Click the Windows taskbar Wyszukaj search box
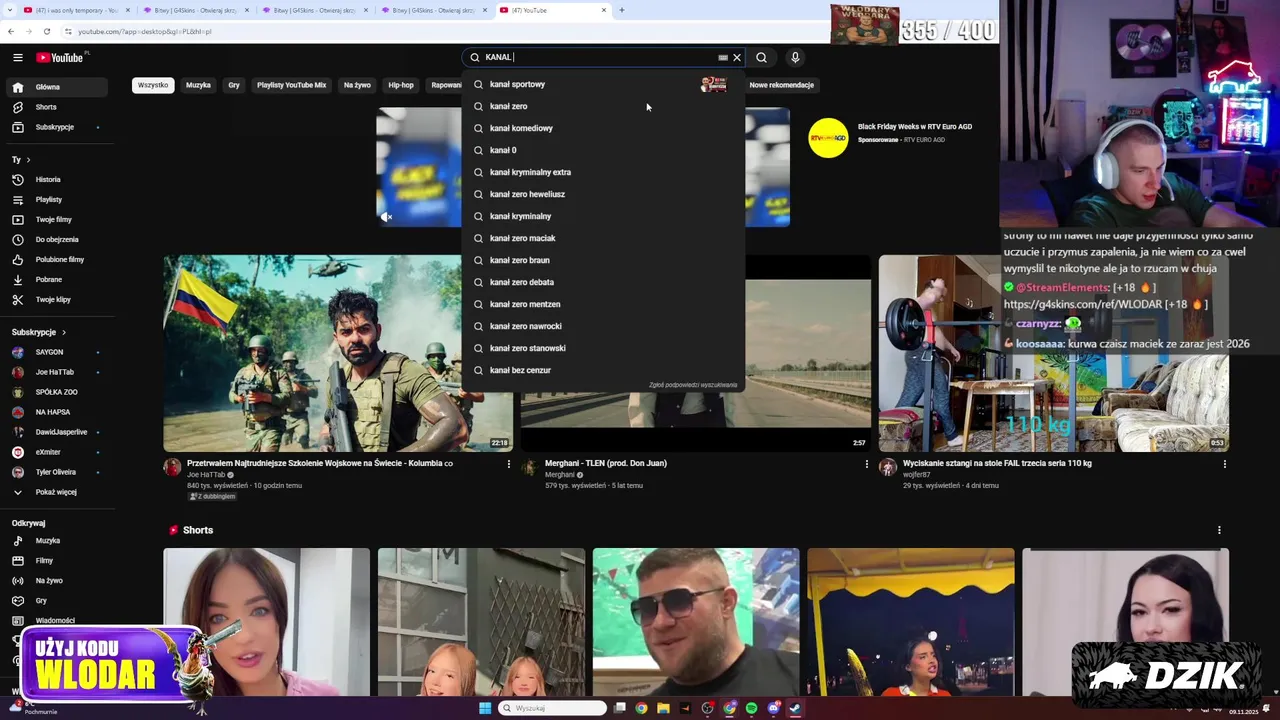This screenshot has width=1280, height=720. click(x=553, y=708)
